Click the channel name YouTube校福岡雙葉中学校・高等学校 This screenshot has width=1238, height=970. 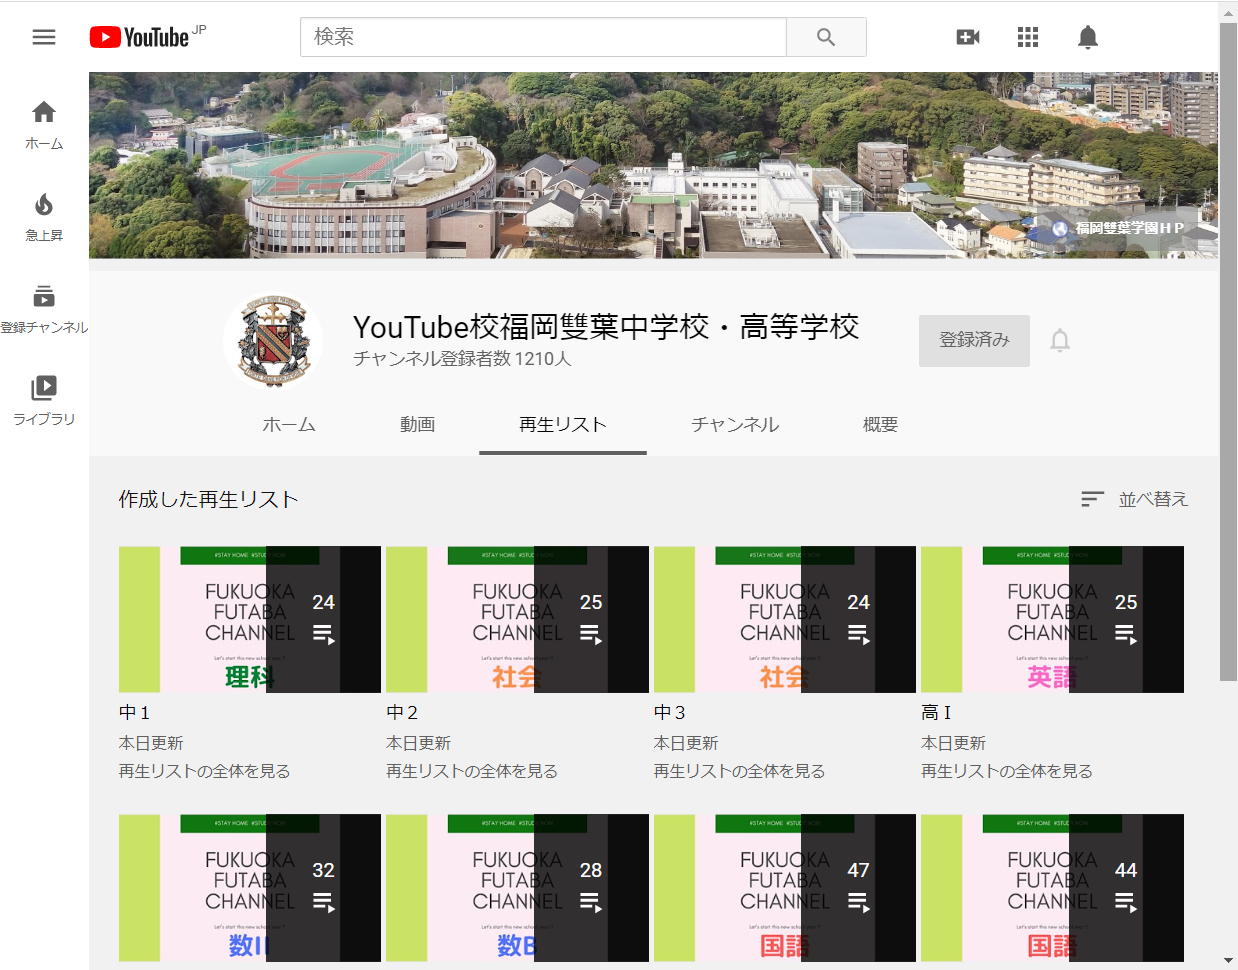[x=606, y=327]
